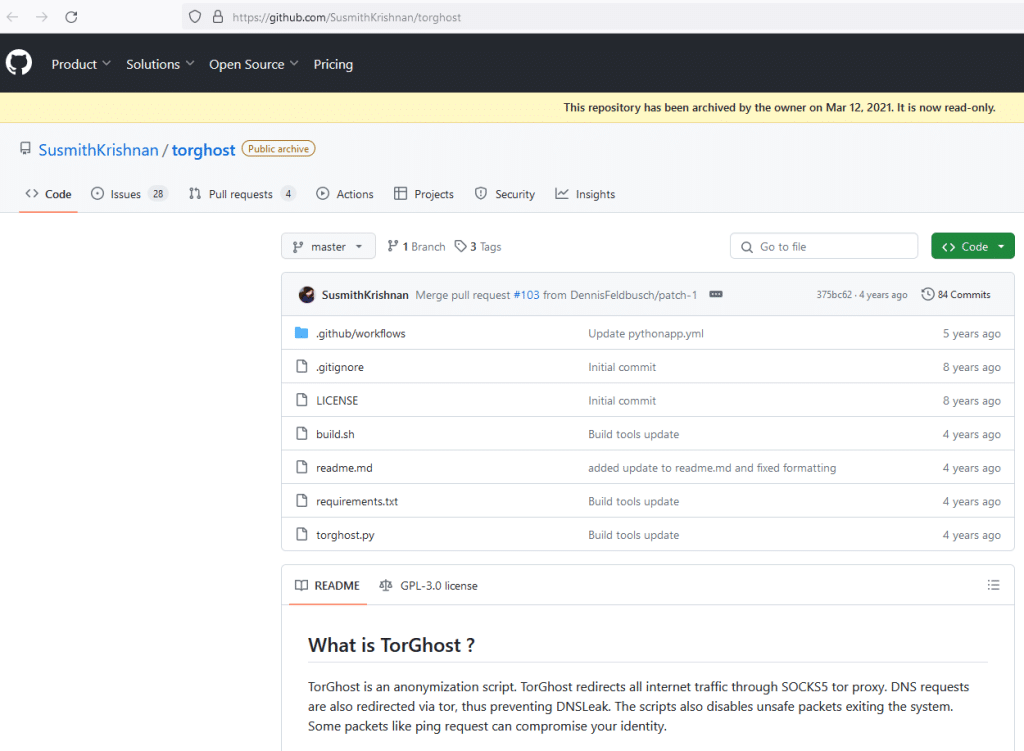1024x751 pixels.
Task: Click the file icon next to LICENSE
Action: pos(301,400)
